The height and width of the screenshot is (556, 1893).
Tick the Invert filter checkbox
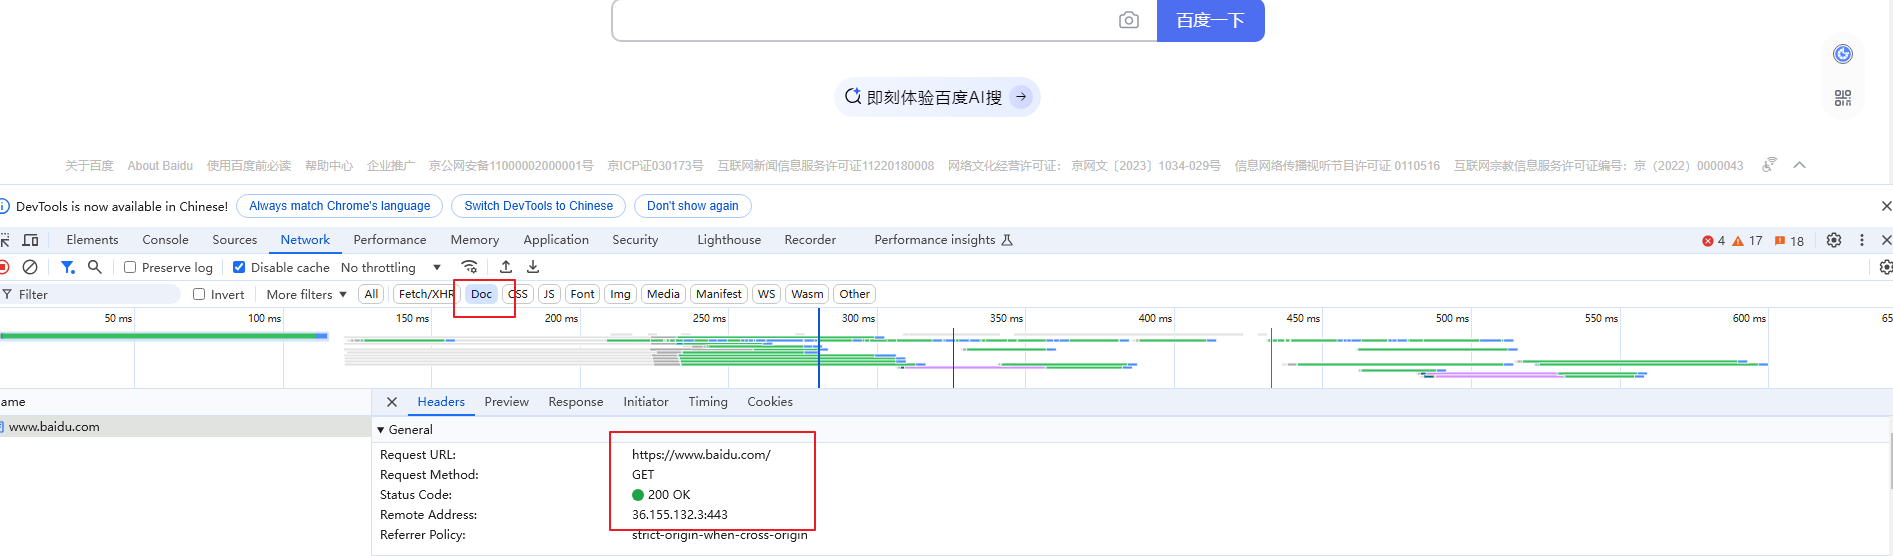click(x=199, y=294)
